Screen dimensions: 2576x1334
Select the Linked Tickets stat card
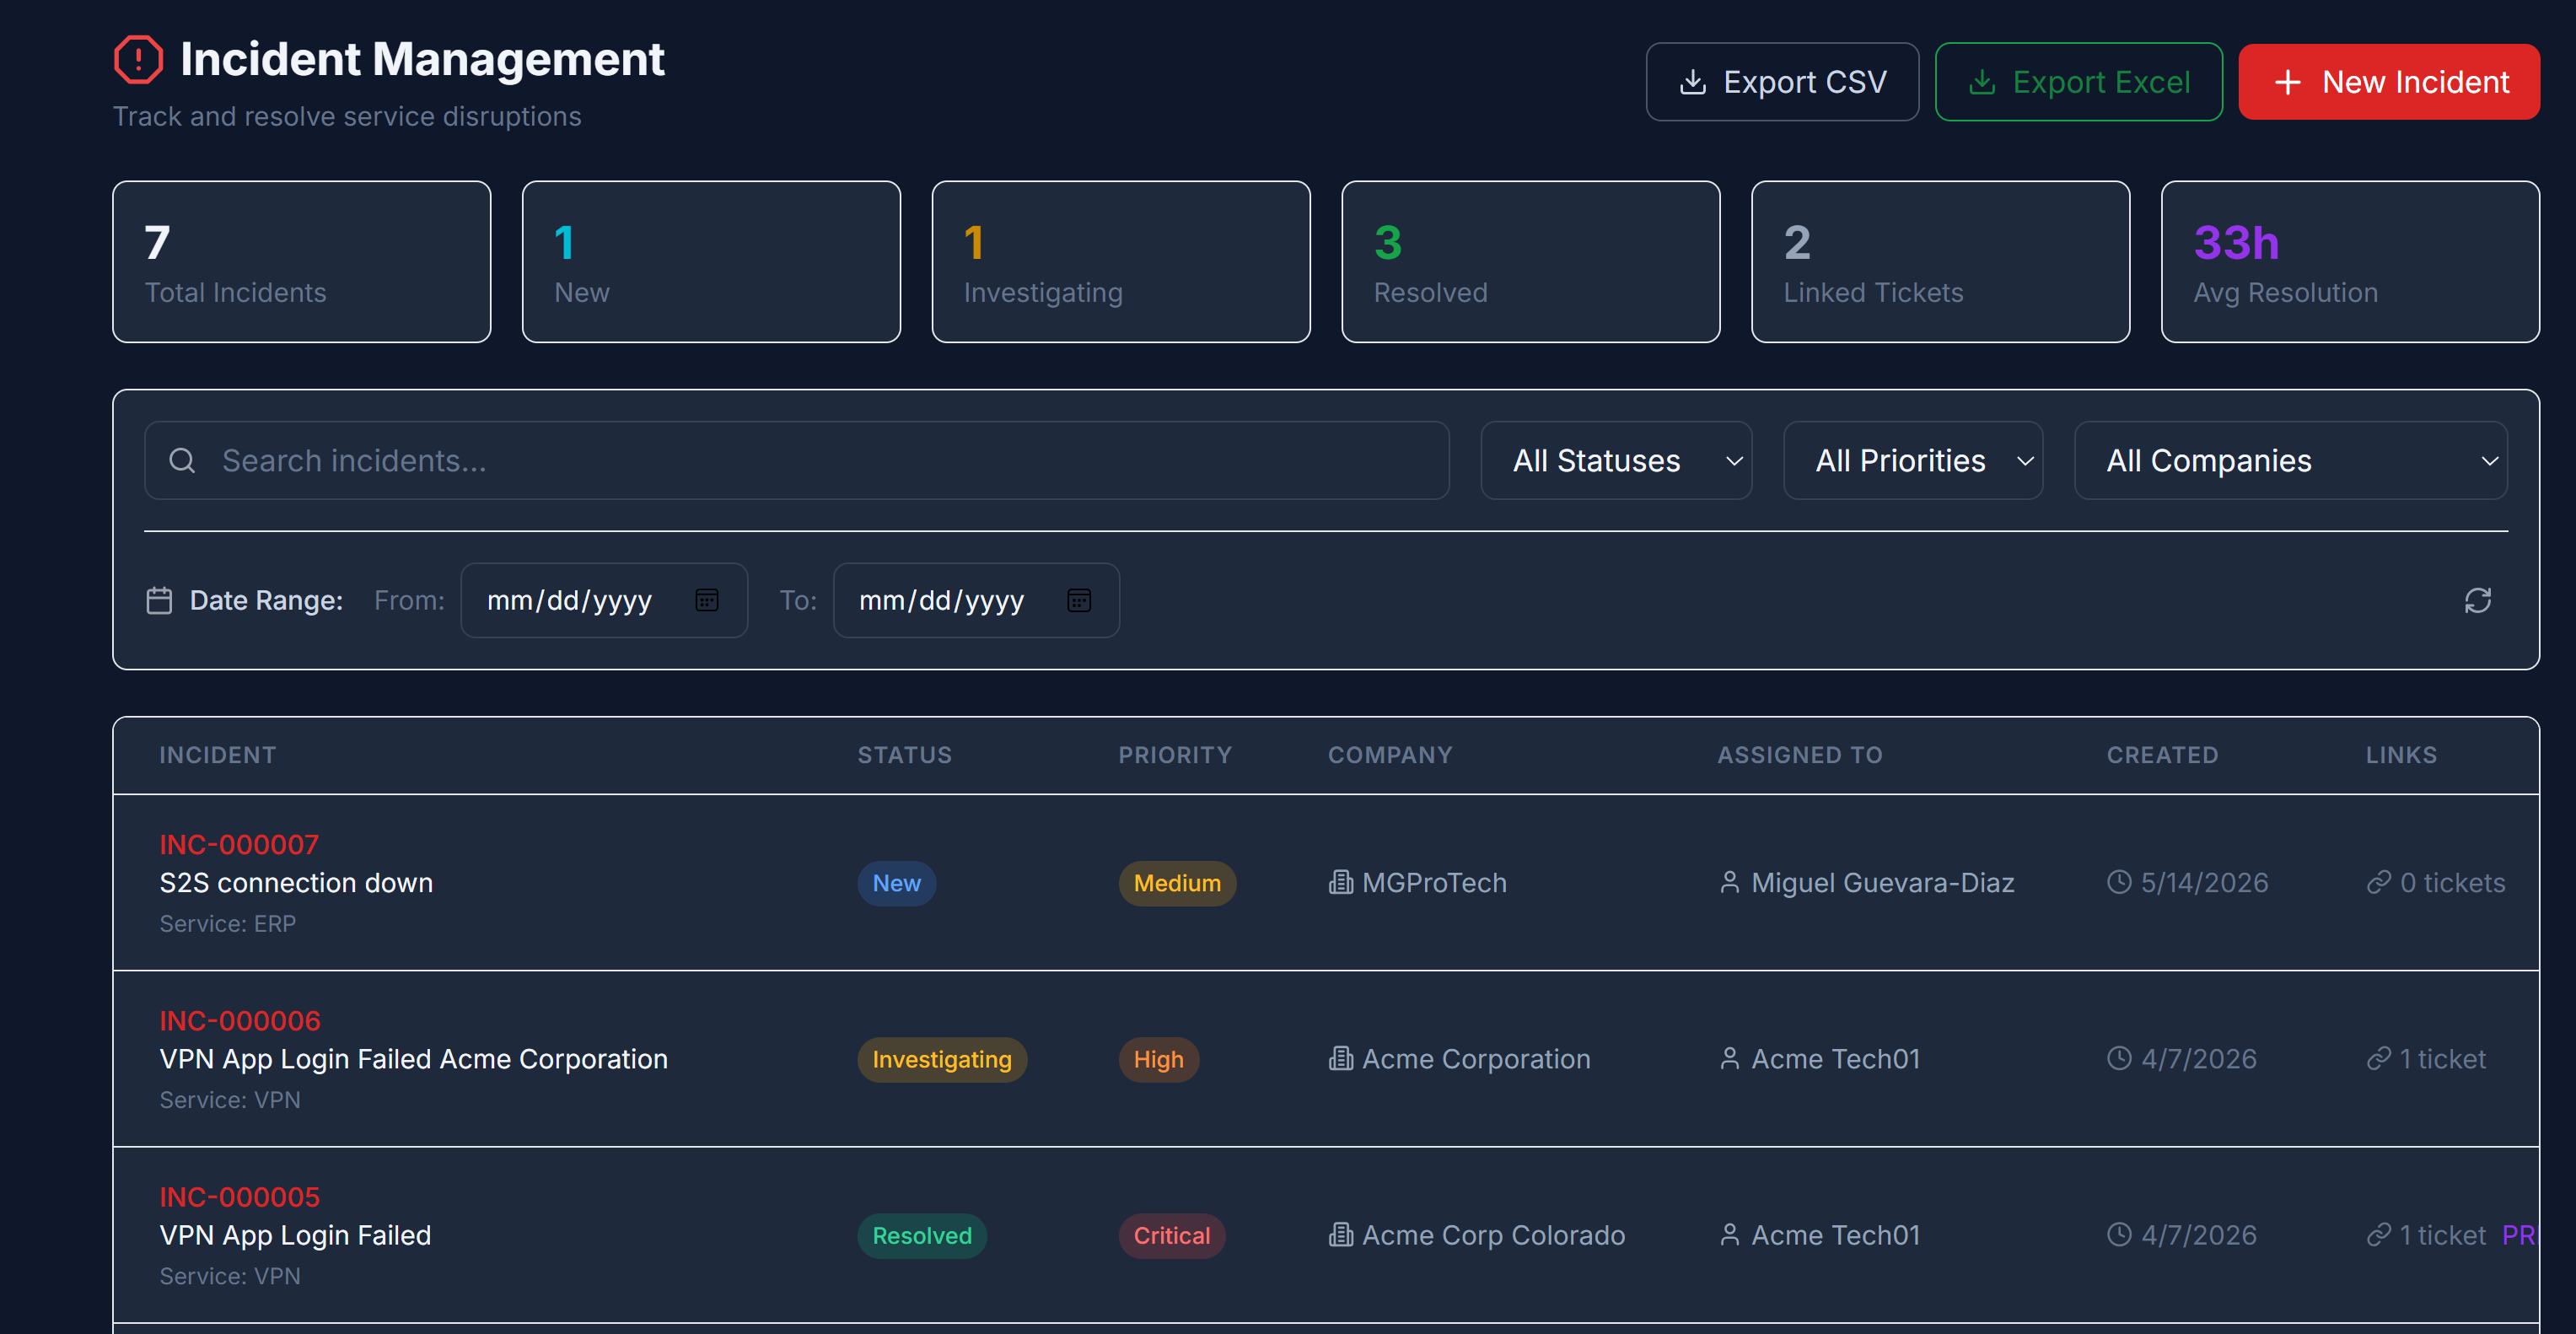1940,262
